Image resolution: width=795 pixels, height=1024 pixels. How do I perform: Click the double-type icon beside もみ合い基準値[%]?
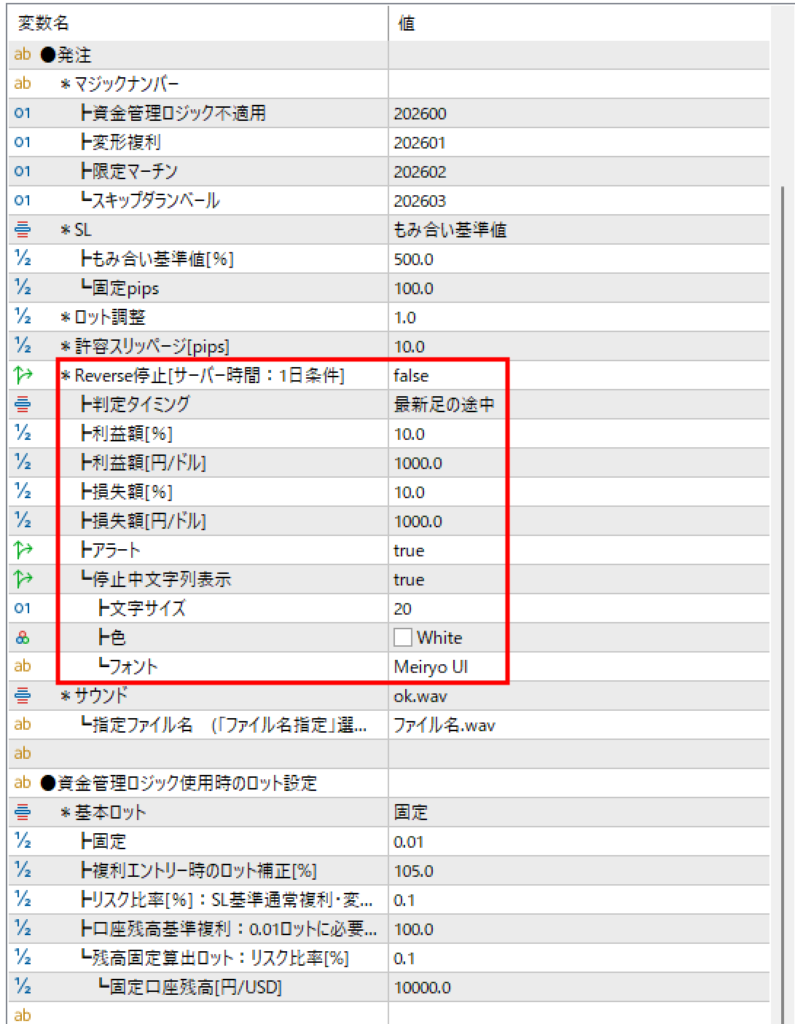(x=22, y=259)
